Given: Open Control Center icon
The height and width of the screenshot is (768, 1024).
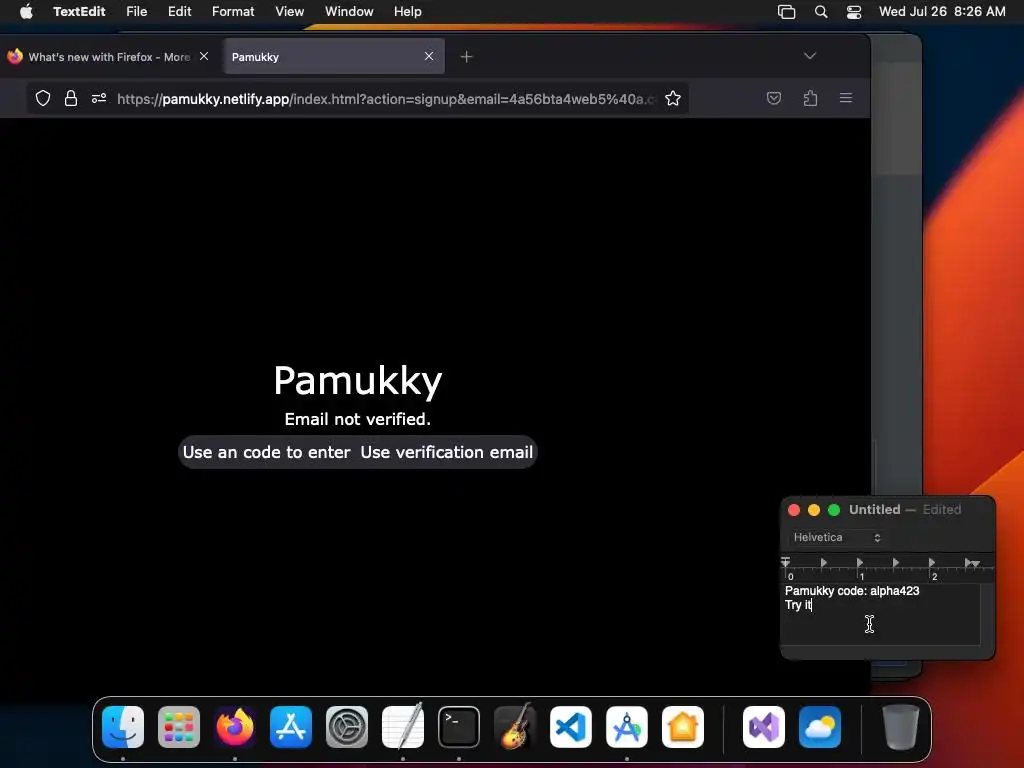Looking at the screenshot, I should coord(854,12).
